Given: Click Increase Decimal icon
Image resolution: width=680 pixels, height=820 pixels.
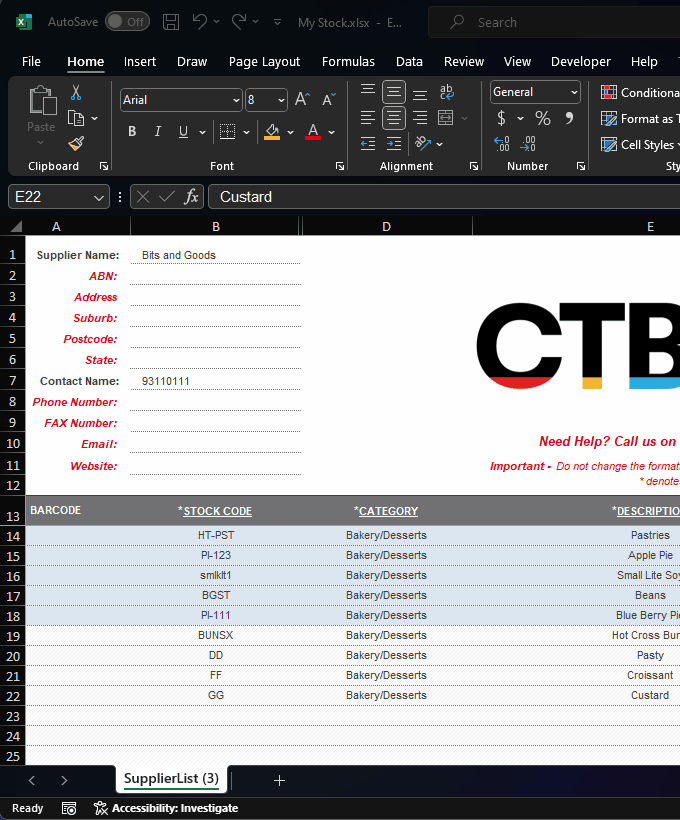Looking at the screenshot, I should tap(502, 143).
